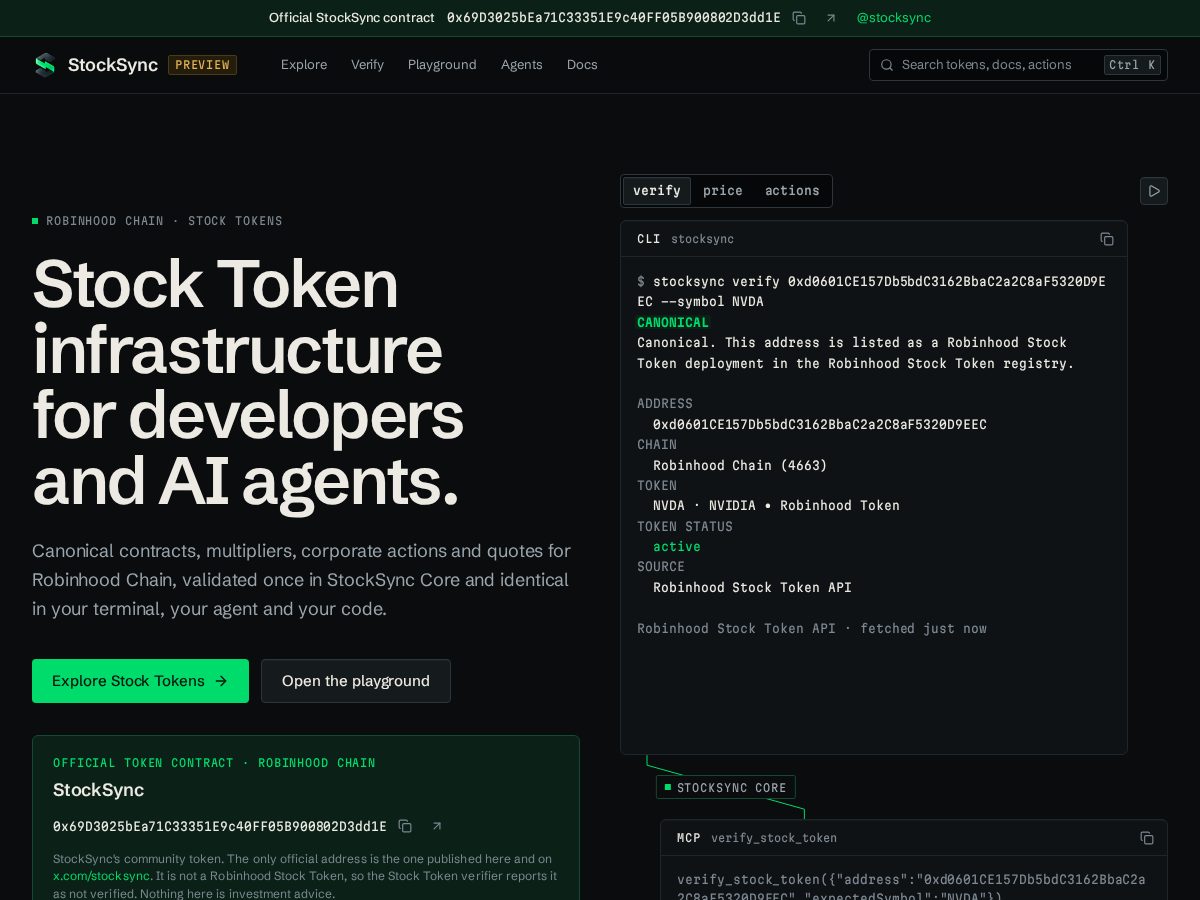Click ROBINHOOD CHAIN · STOCK TOKENS eyebrow label
This screenshot has width=1200, height=900.
coord(164,221)
